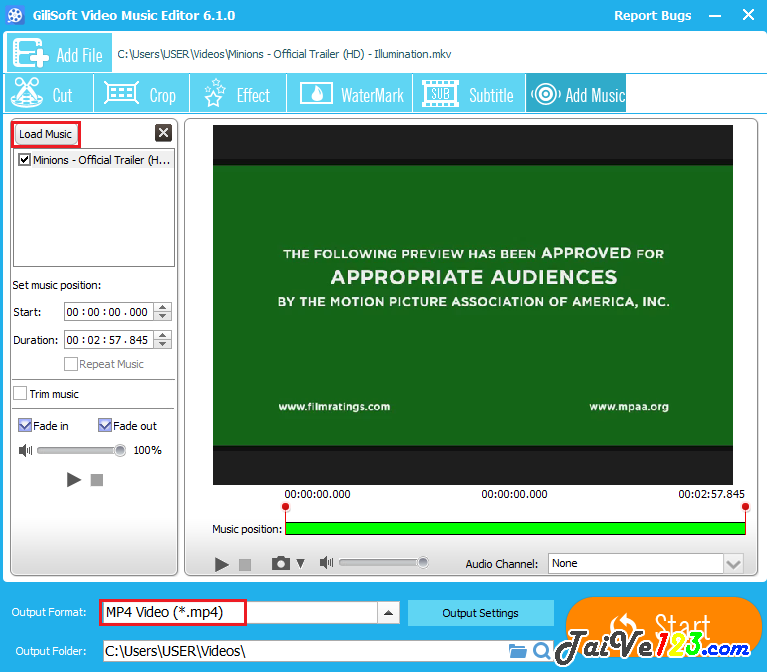Toggle the Fade in checkbox
This screenshot has height=672, width=767.
25,426
